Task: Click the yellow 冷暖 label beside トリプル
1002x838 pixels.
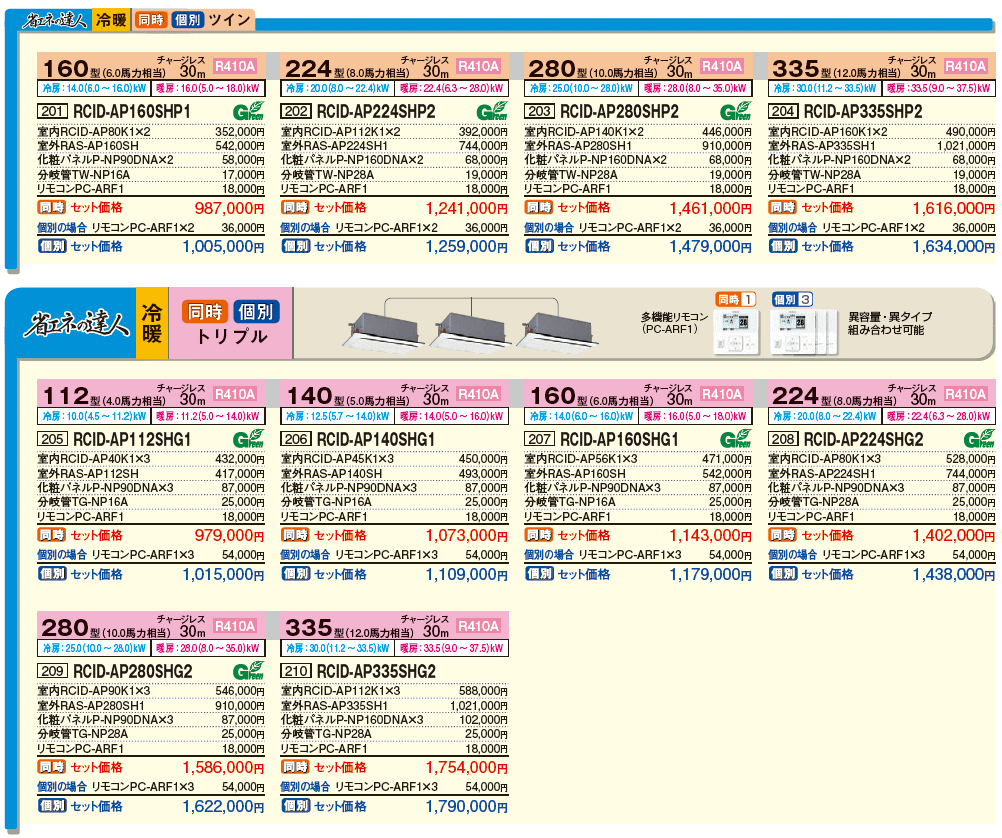Action: (152, 323)
